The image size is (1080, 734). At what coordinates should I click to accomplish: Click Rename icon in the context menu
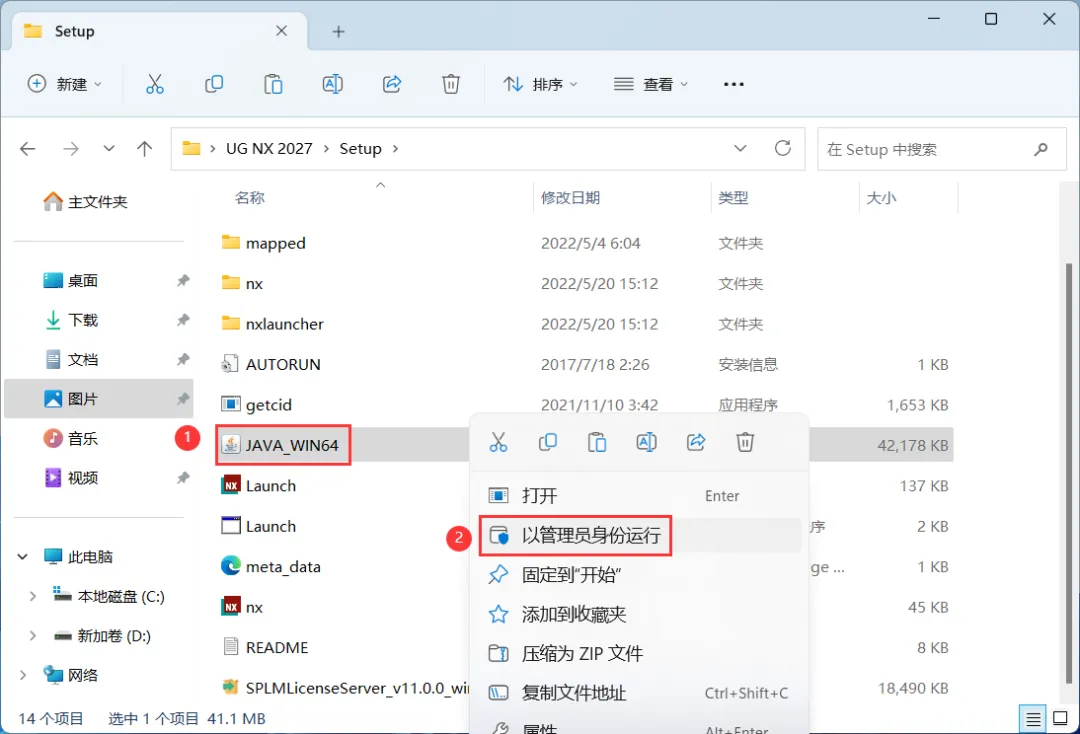click(x=646, y=442)
